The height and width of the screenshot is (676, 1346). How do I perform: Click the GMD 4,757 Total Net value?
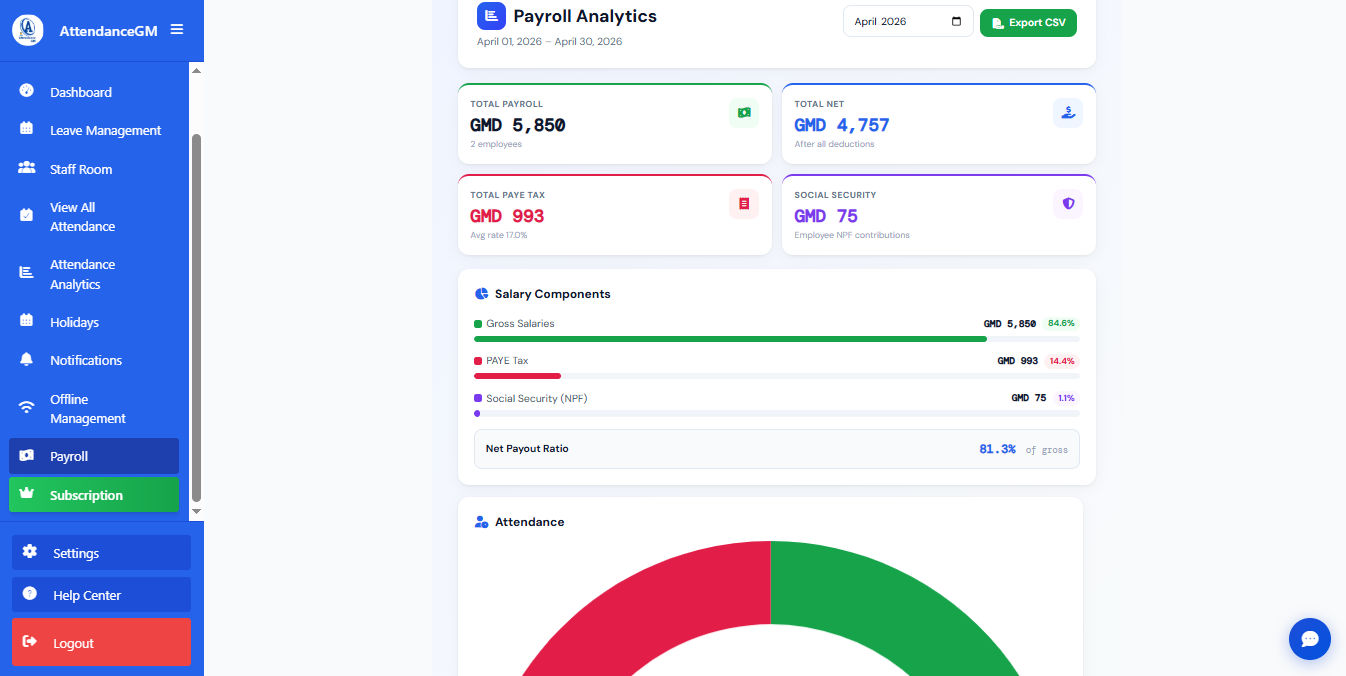[x=842, y=125]
